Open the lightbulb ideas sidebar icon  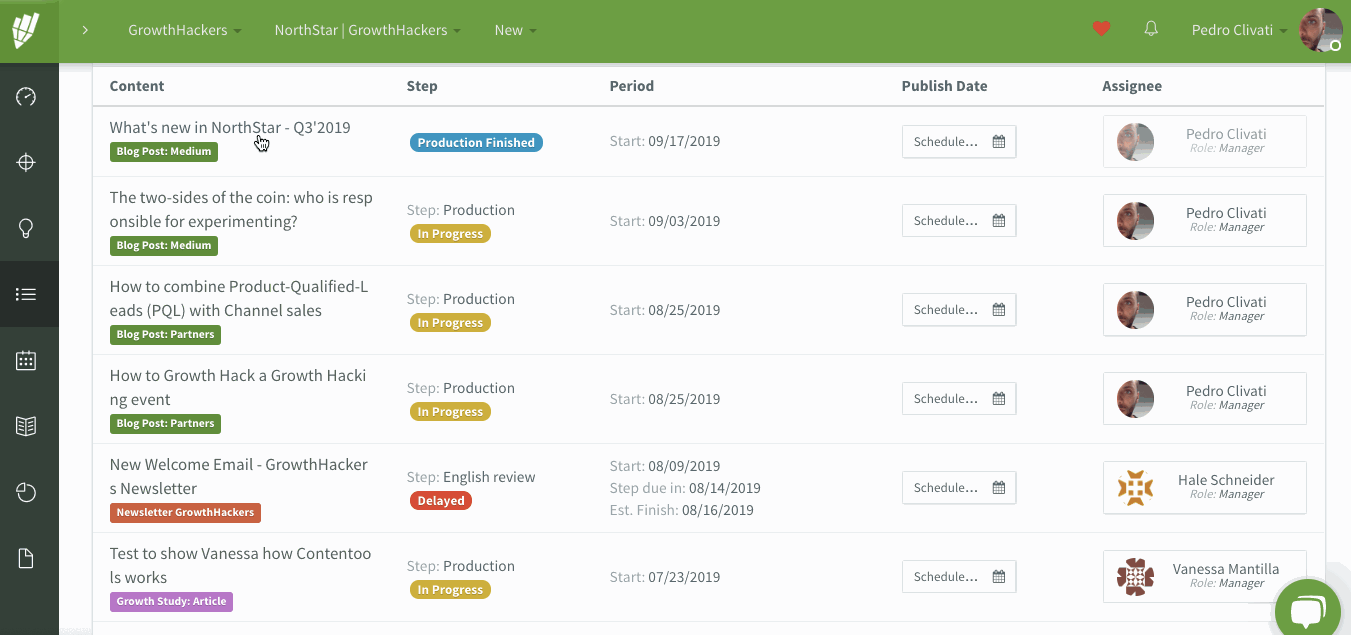(x=26, y=228)
